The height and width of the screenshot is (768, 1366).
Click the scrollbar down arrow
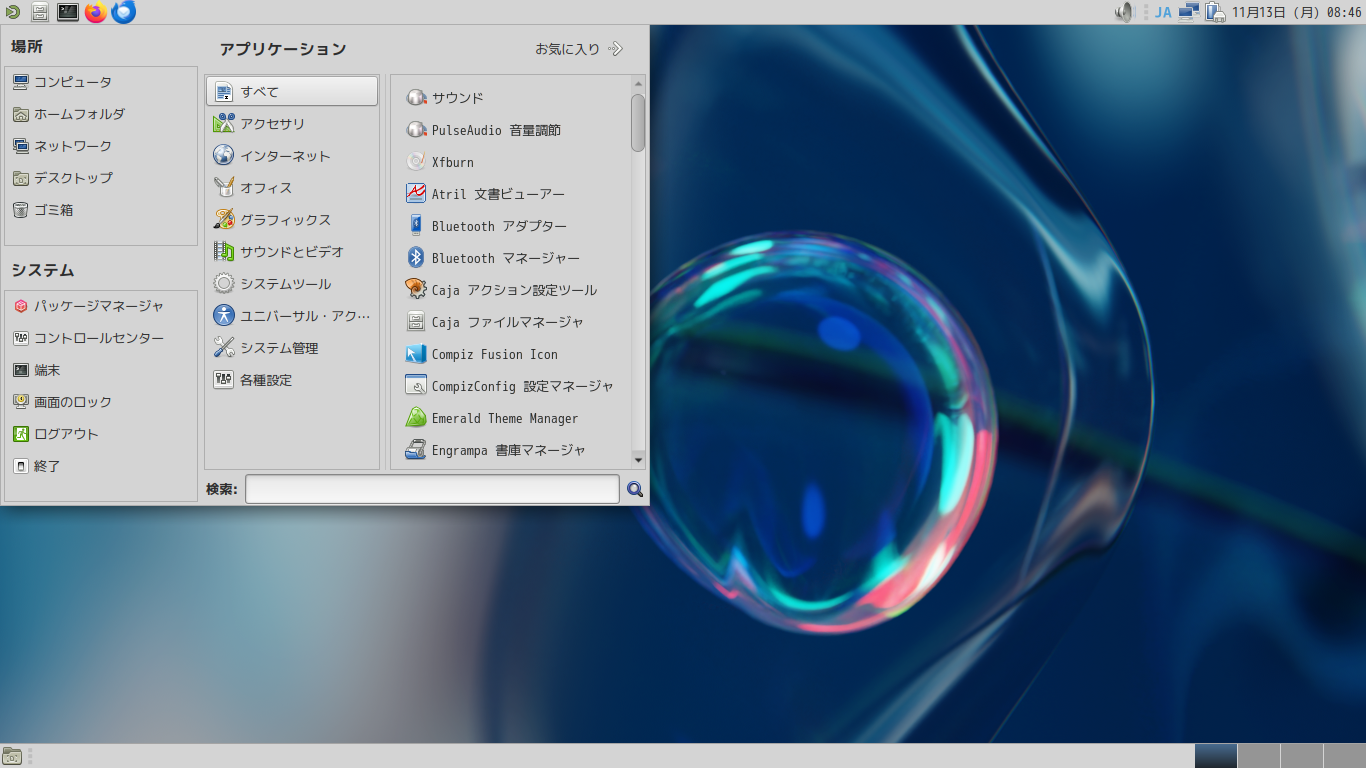point(638,459)
